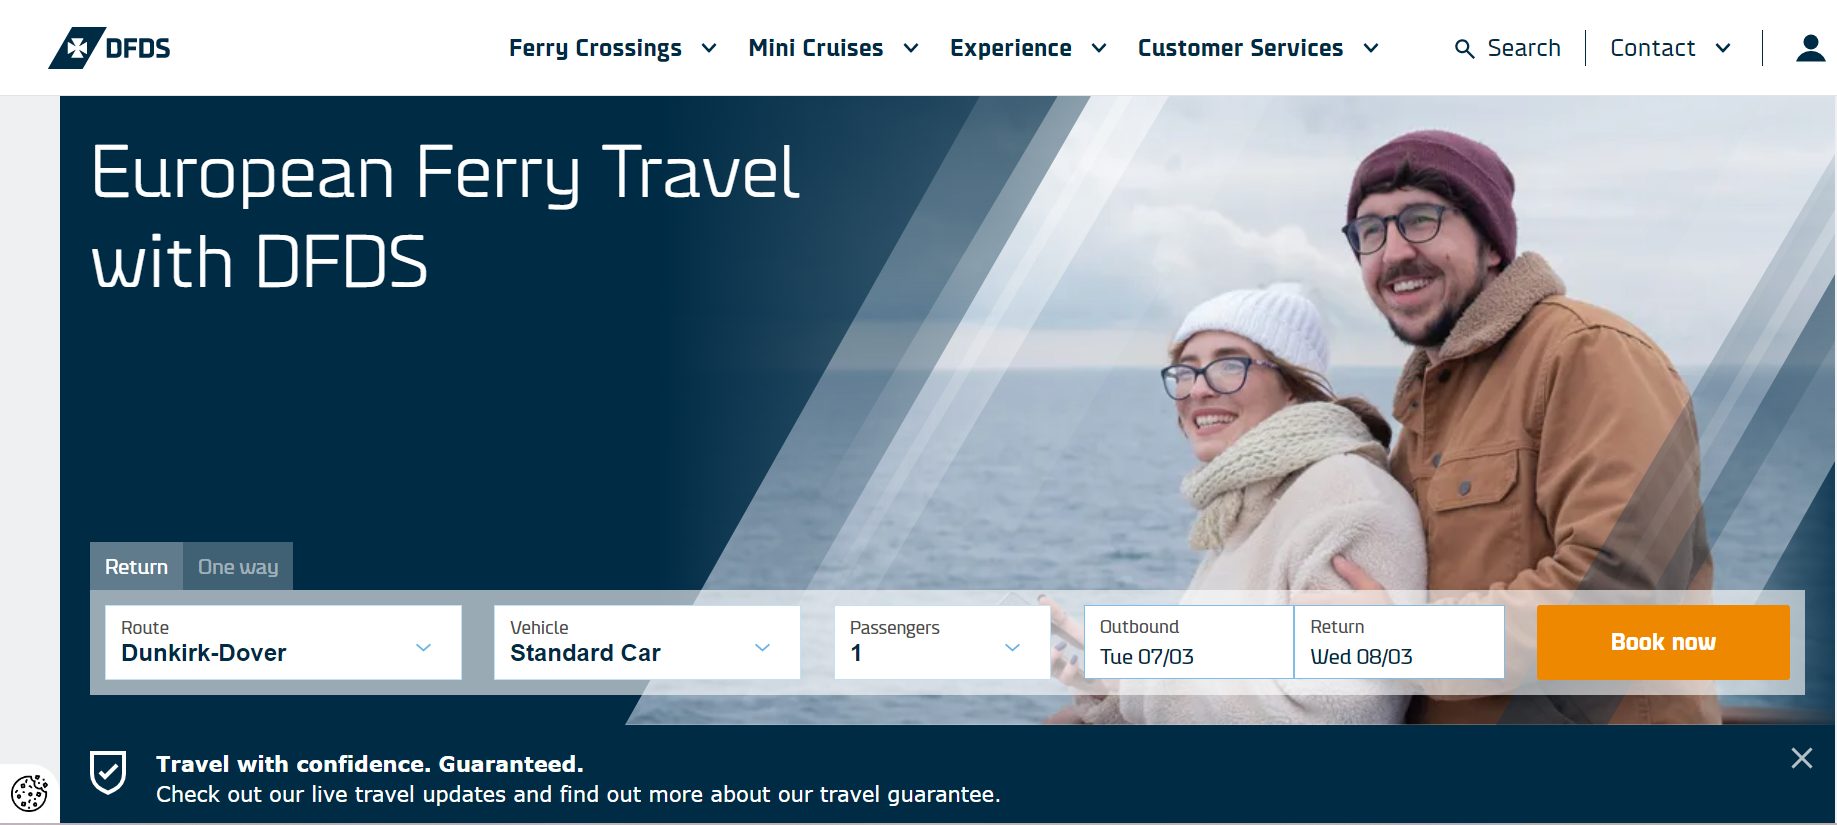Expand the Ferry Crossings menu chevron

pyautogui.click(x=709, y=48)
